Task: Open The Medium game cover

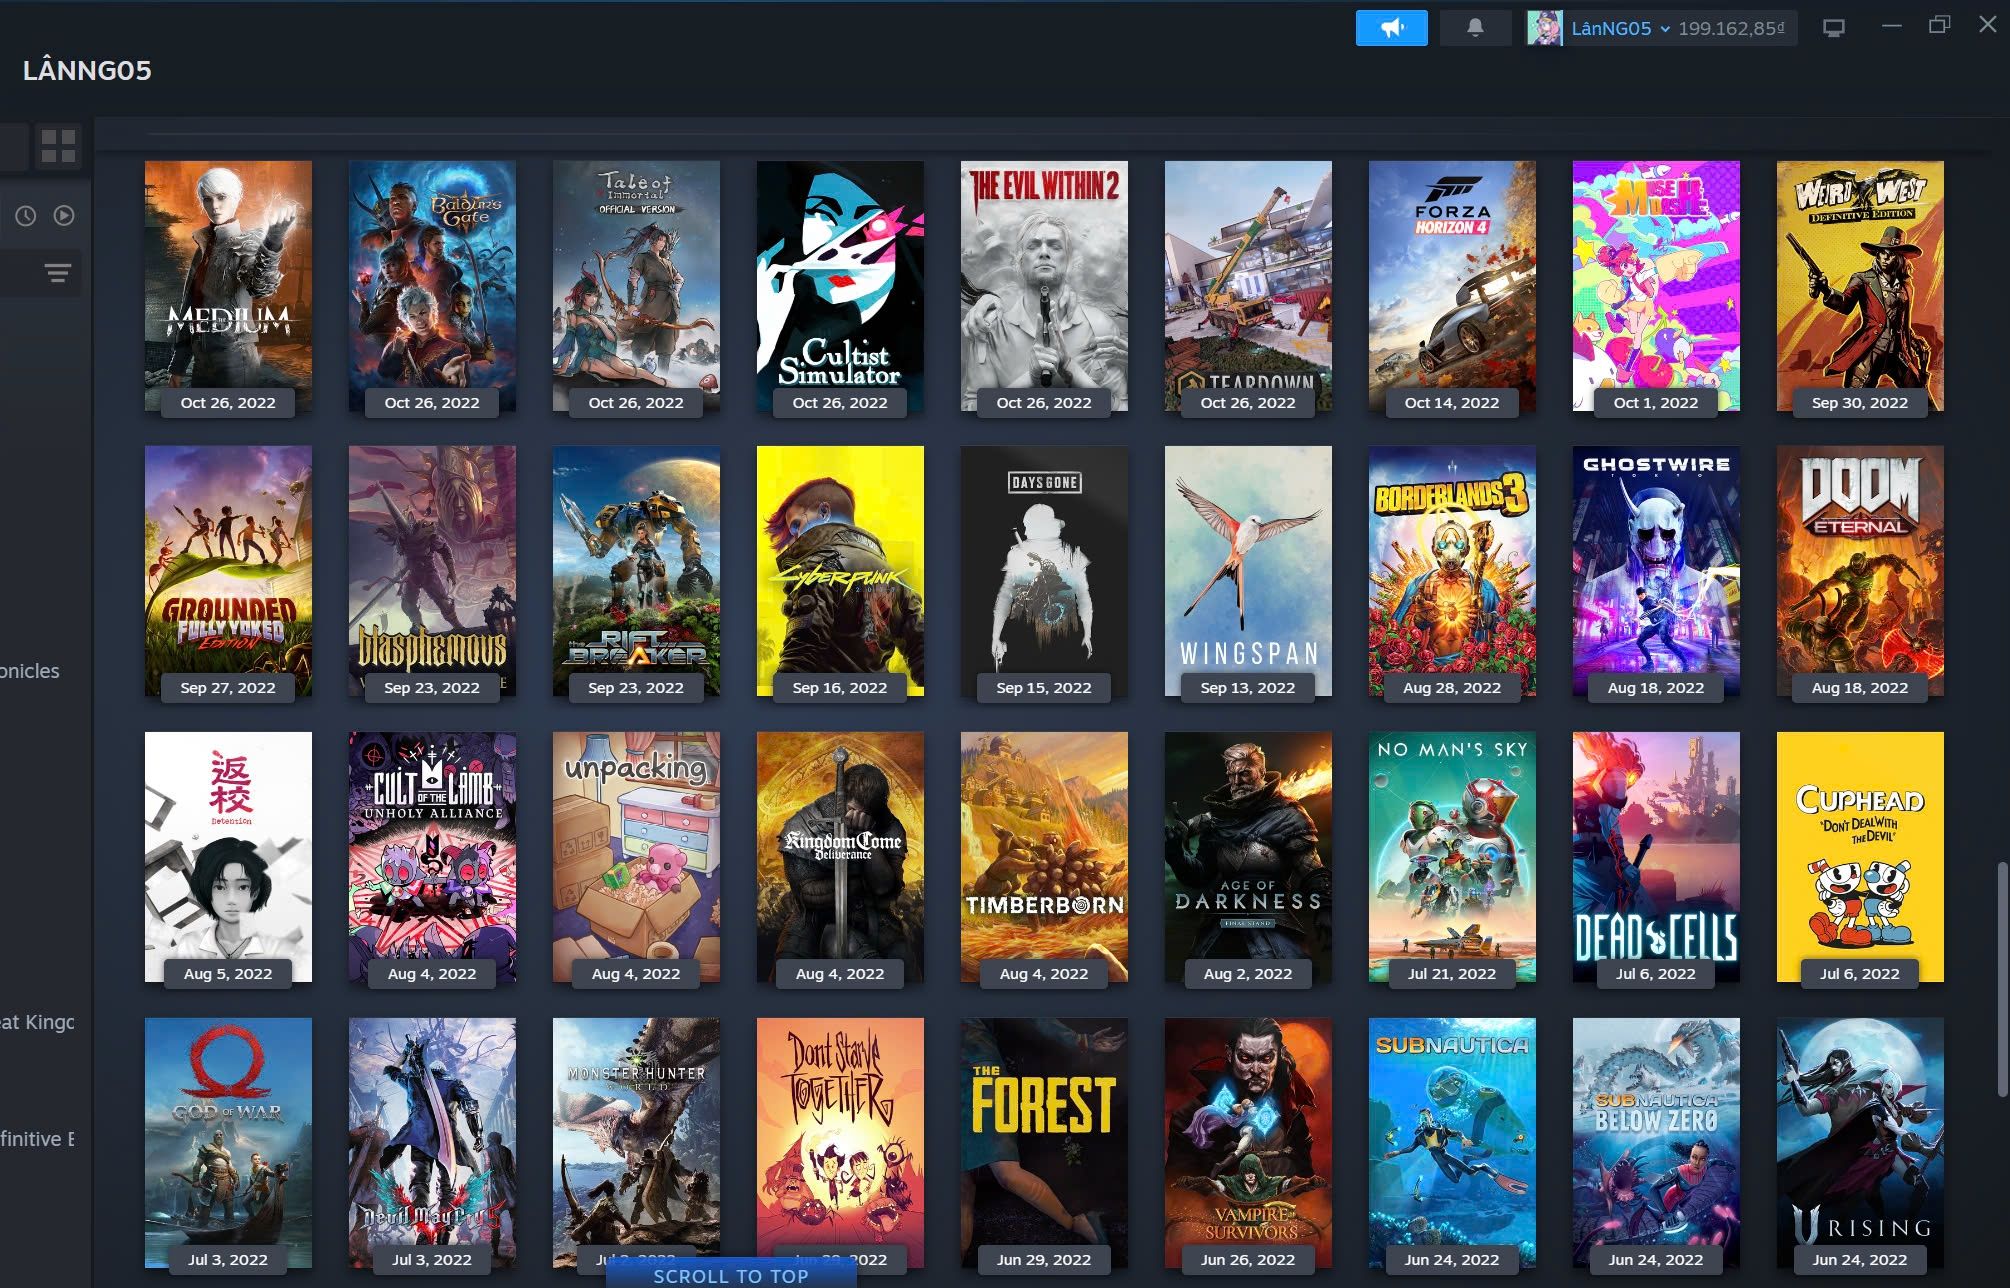Action: 228,286
